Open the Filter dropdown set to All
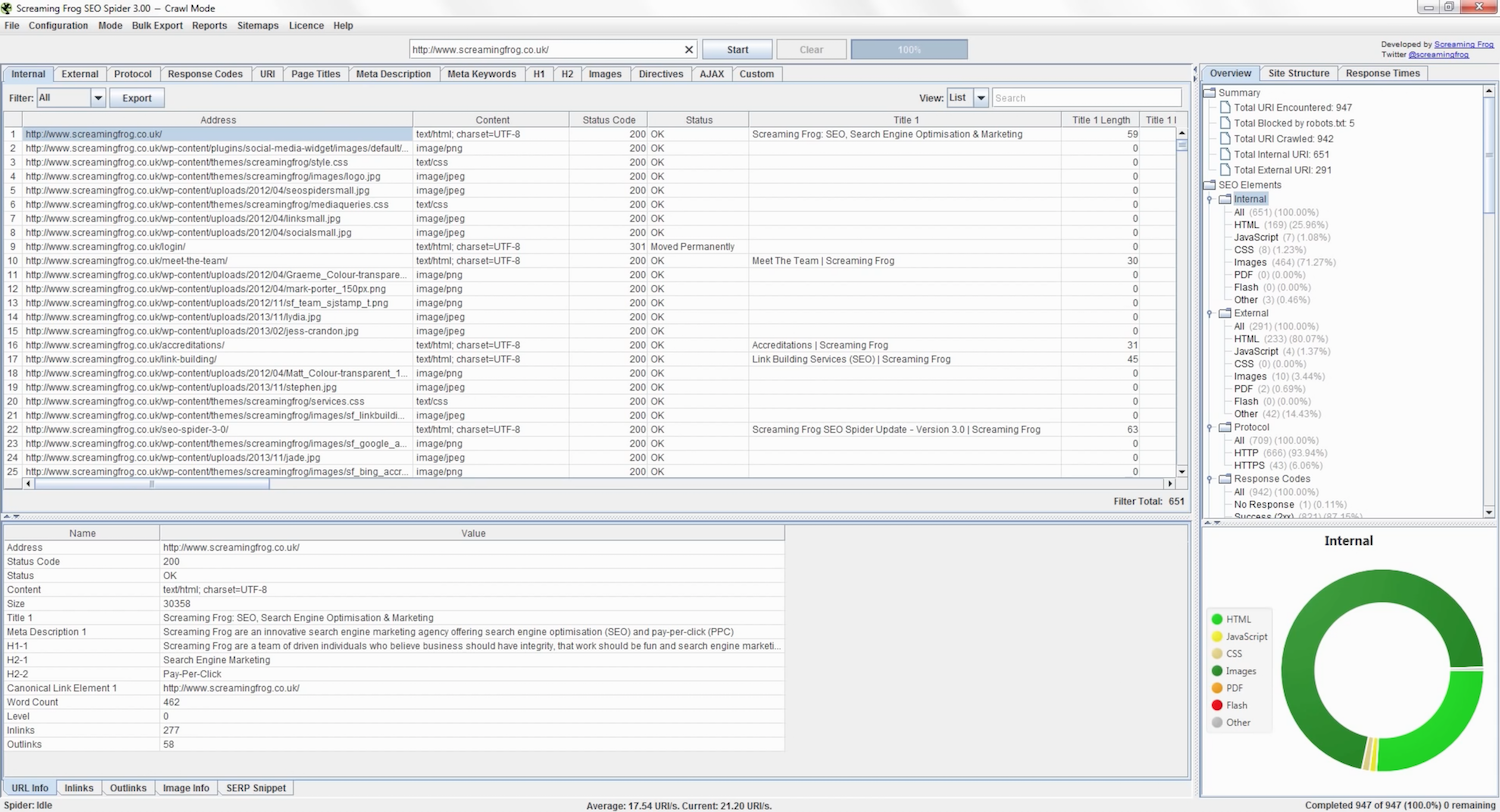 (71, 98)
